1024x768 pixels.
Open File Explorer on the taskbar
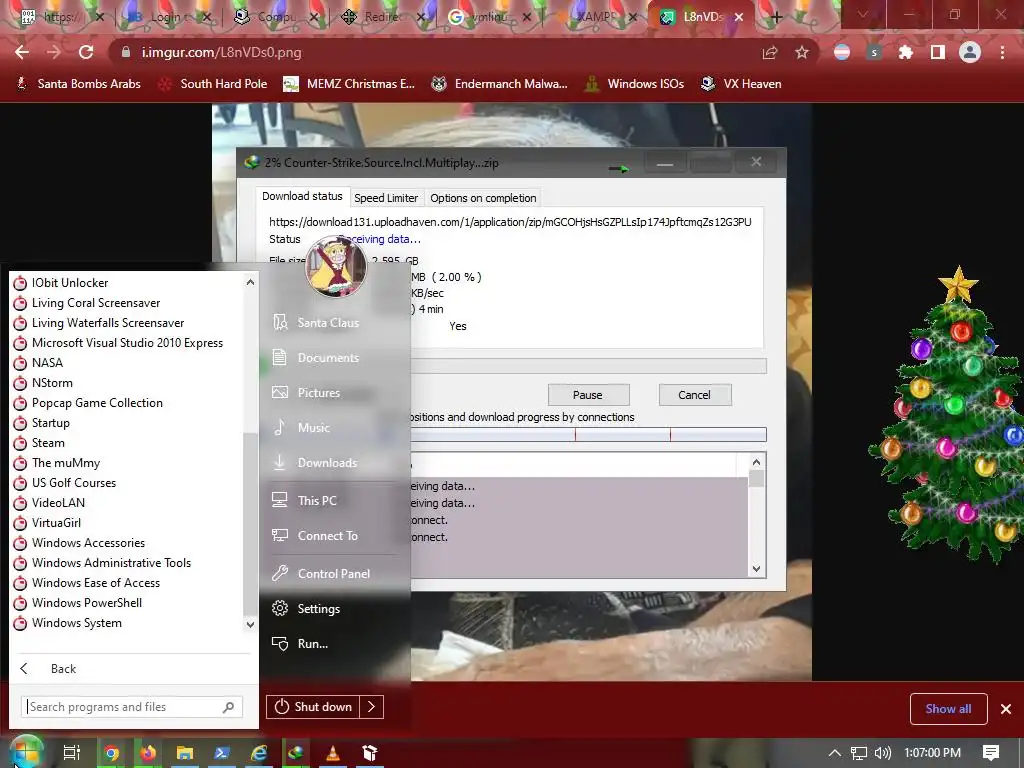pyautogui.click(x=185, y=753)
